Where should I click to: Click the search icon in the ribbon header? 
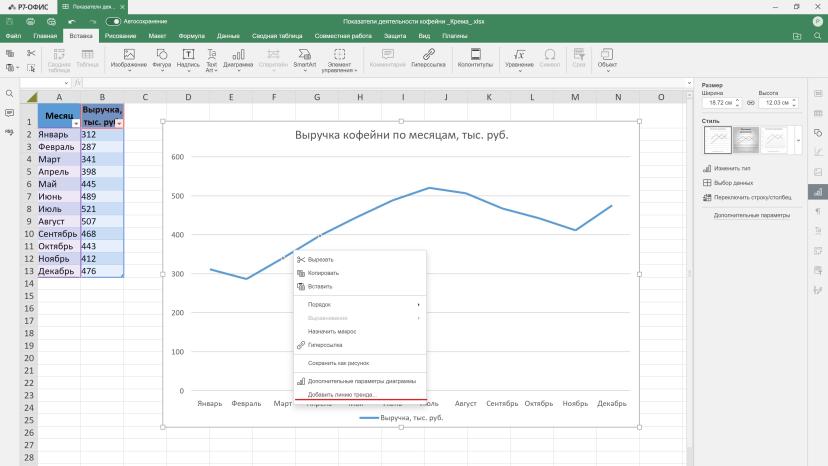(817, 36)
